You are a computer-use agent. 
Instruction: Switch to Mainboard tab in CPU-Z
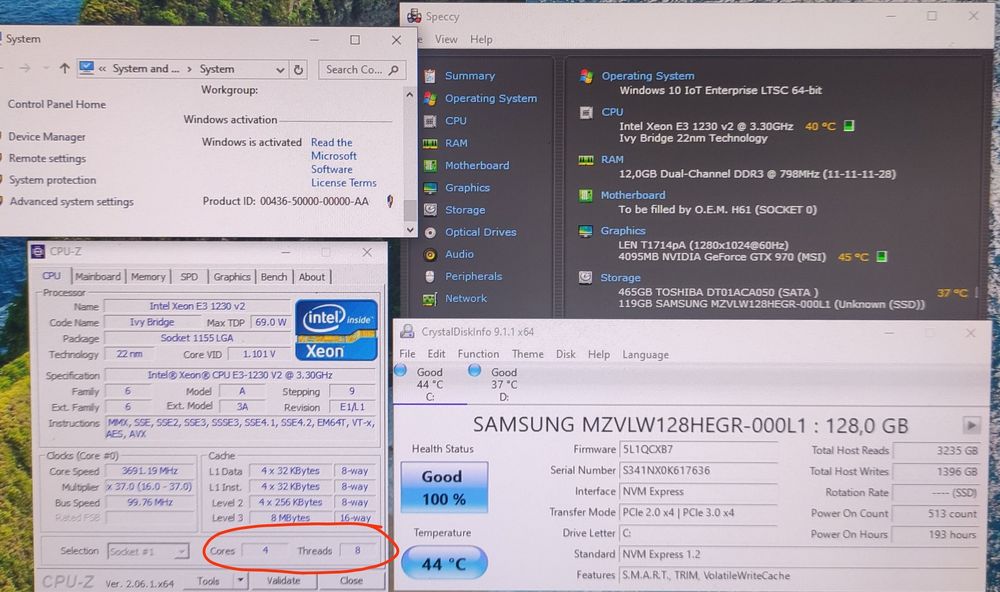pyautogui.click(x=98, y=277)
